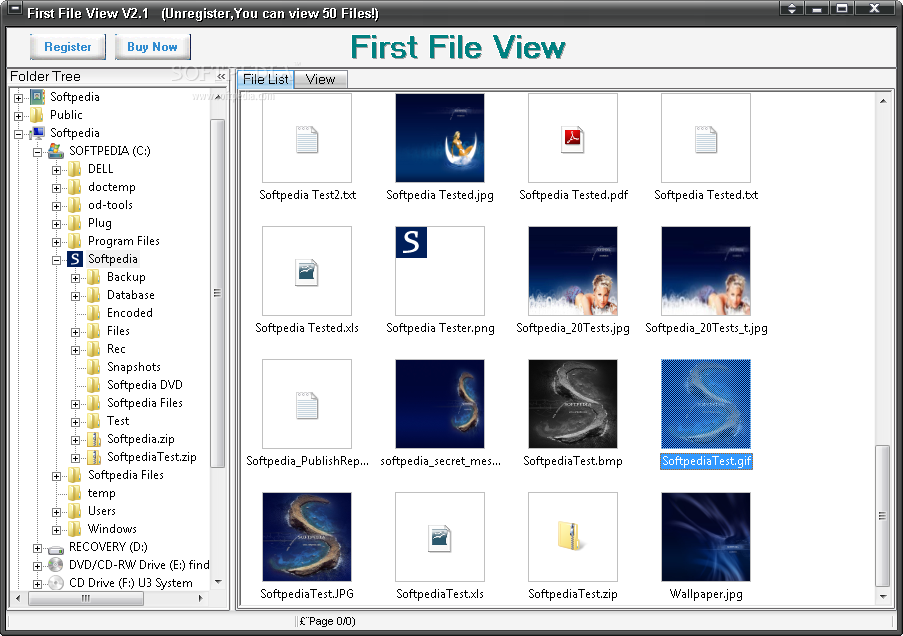Click the Test folder label in tree
903x636 pixels.
[x=118, y=421]
